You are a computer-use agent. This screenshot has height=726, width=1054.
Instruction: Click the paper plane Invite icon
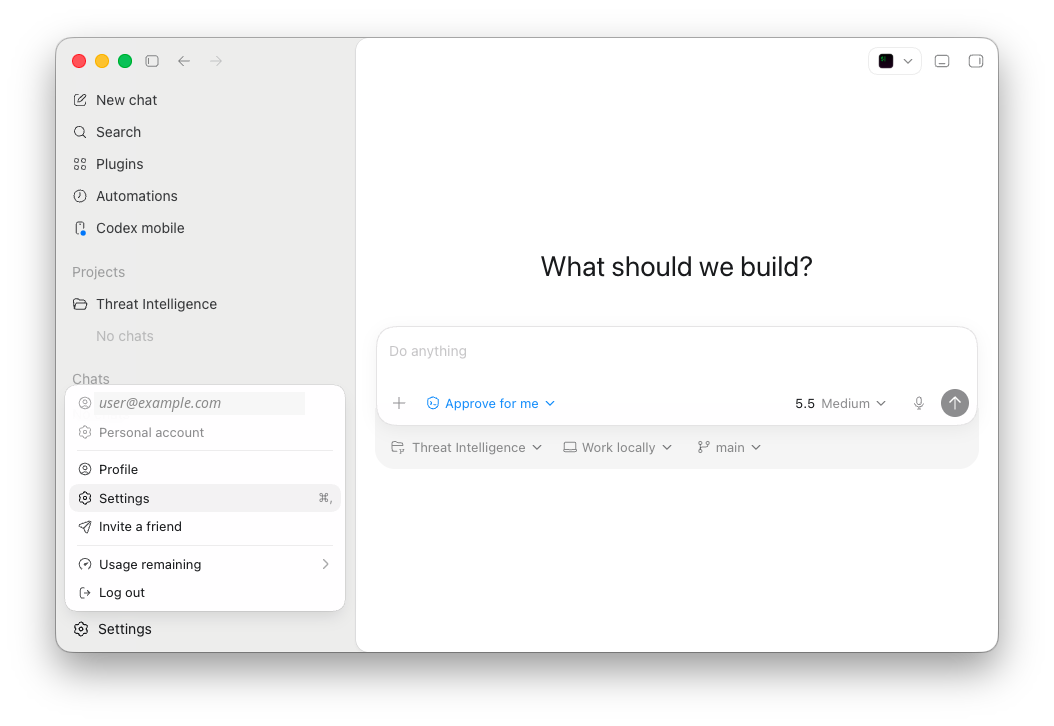(85, 526)
